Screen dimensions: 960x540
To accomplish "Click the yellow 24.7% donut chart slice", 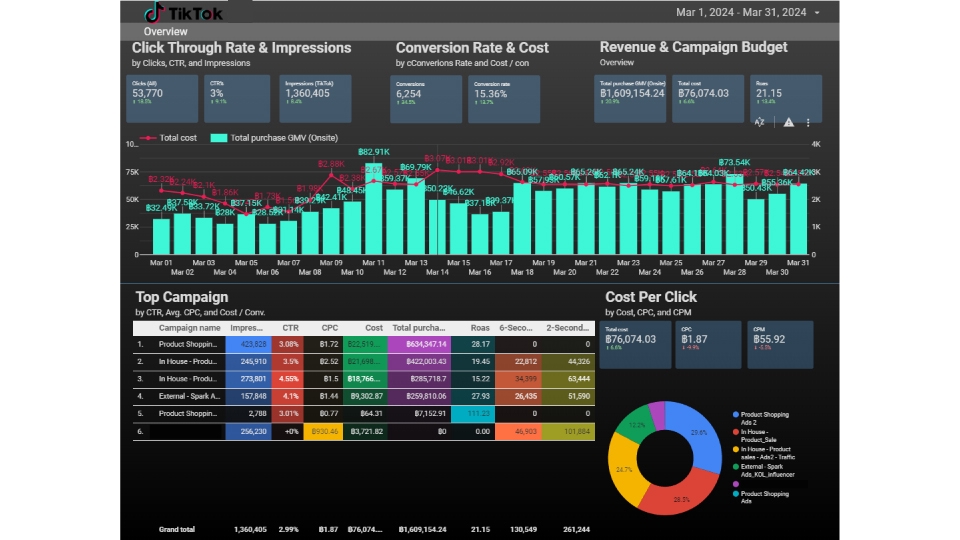I will click(625, 467).
